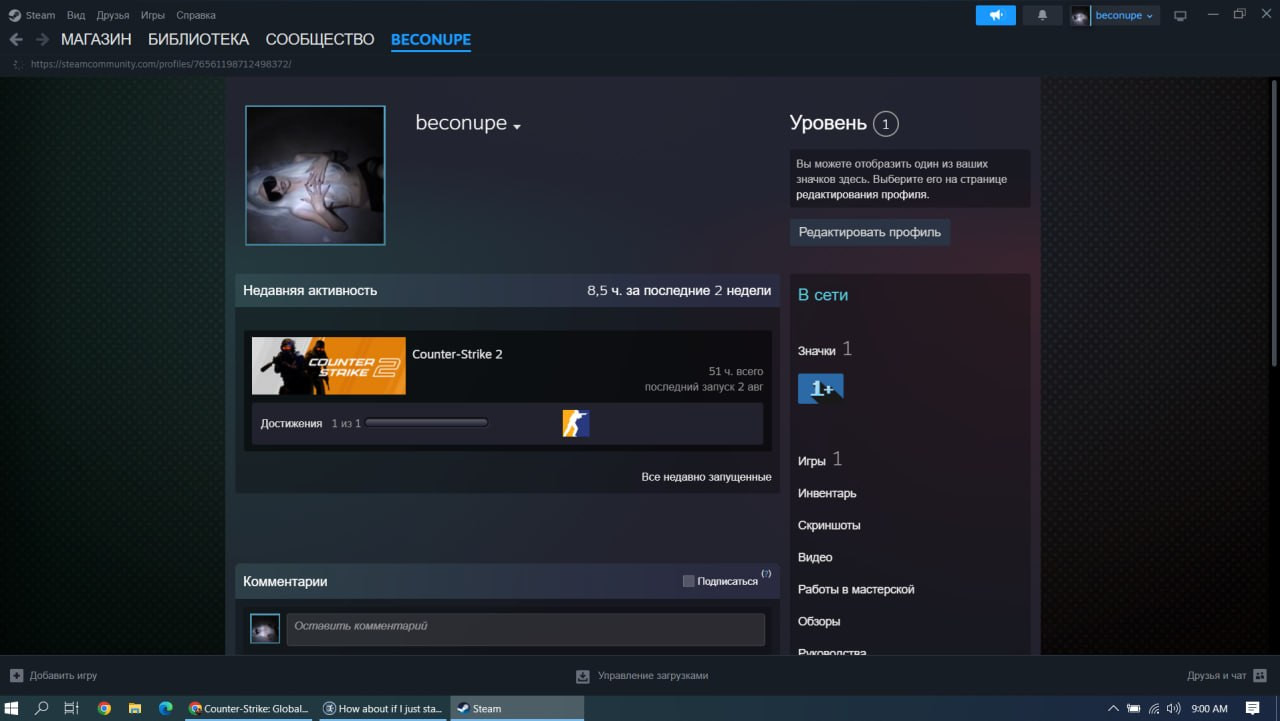The image size is (1280, 721).
Task: Click the plus icon next to Добавить игру
Action: click(16, 675)
